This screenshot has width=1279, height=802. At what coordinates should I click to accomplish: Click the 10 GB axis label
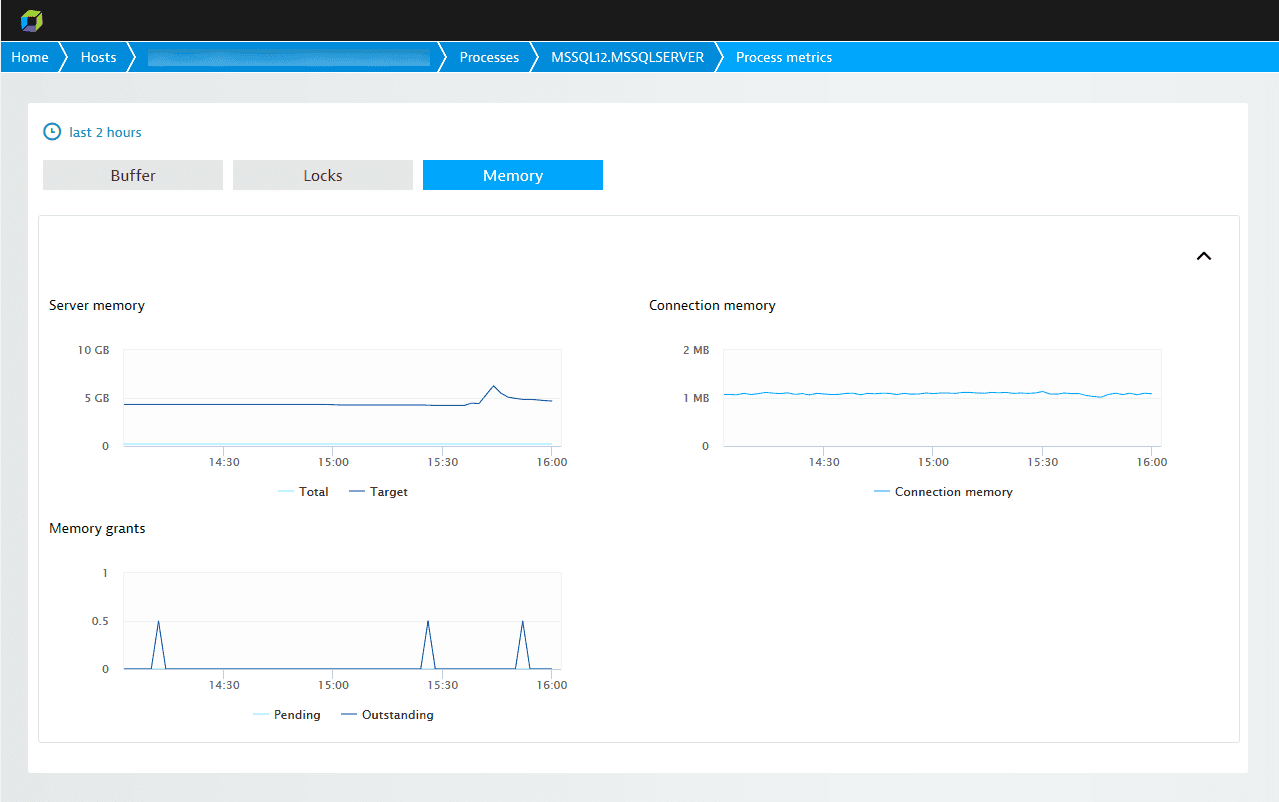93,350
